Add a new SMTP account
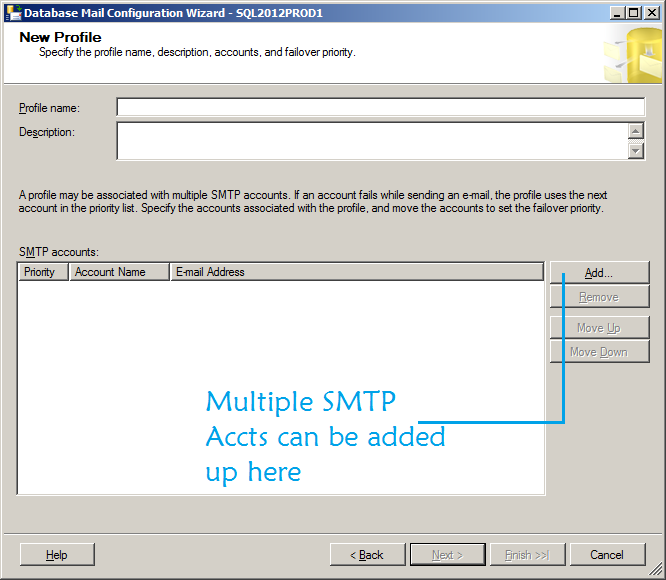 click(x=599, y=273)
